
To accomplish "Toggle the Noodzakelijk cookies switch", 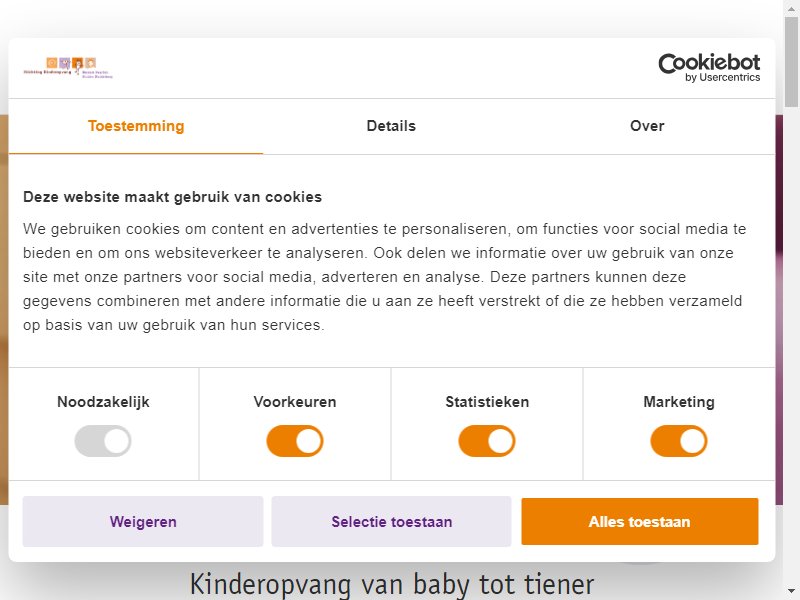I will coord(103,441).
